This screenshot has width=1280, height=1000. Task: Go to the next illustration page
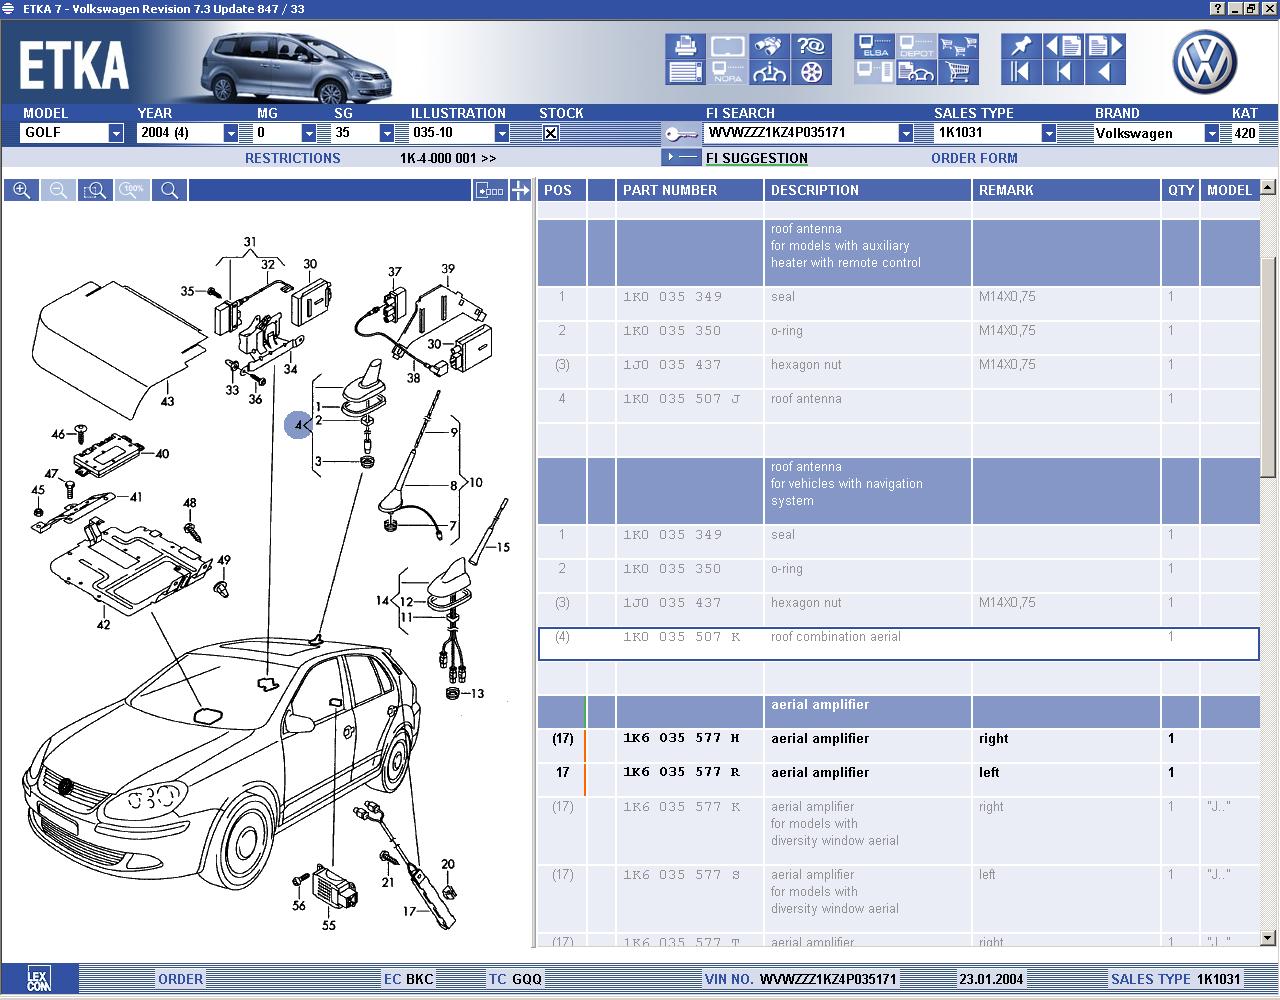tap(1104, 46)
